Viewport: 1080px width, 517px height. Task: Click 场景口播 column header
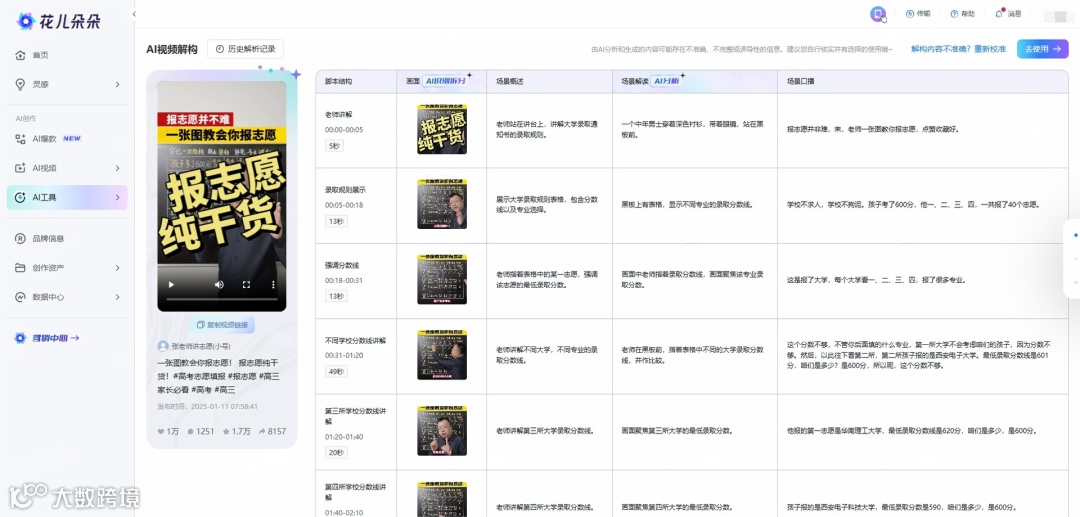click(x=800, y=81)
